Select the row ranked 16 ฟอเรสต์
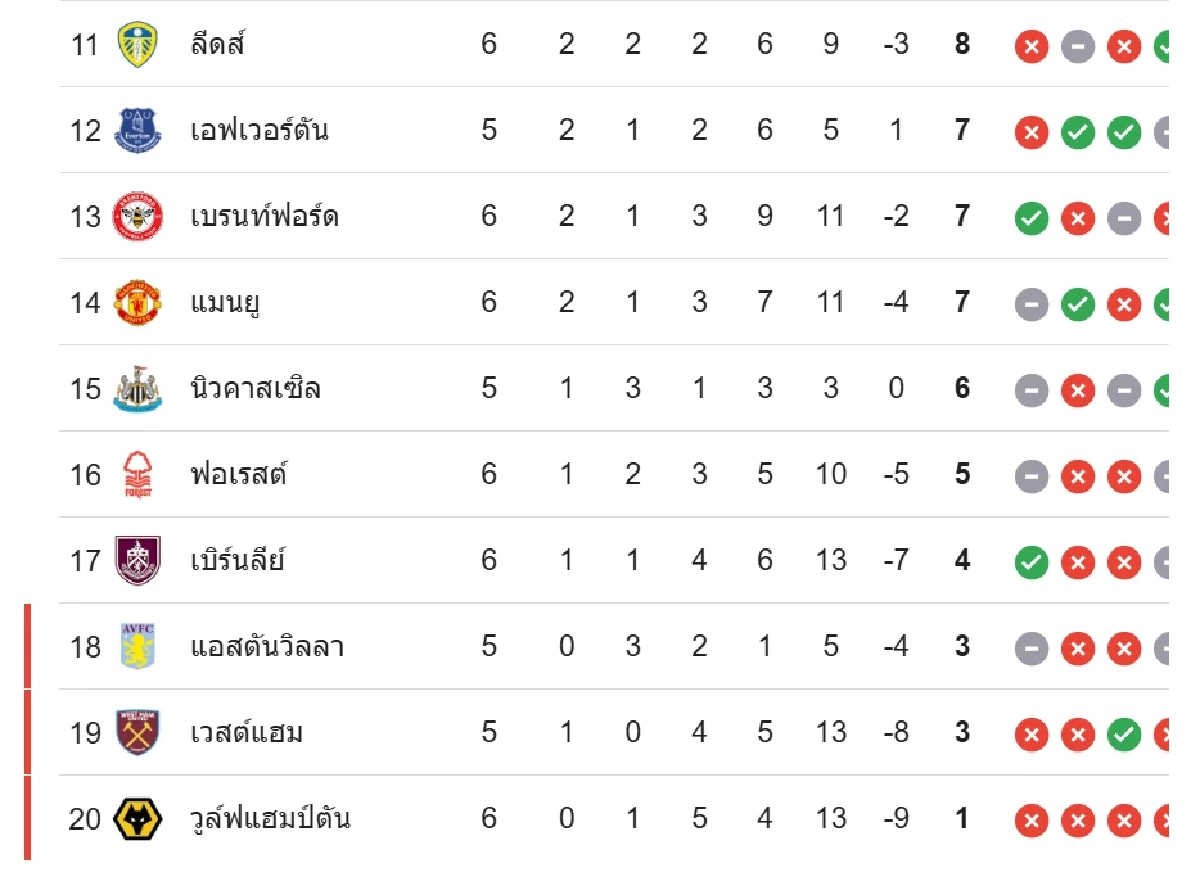This screenshot has height=872, width=1200. (613, 474)
